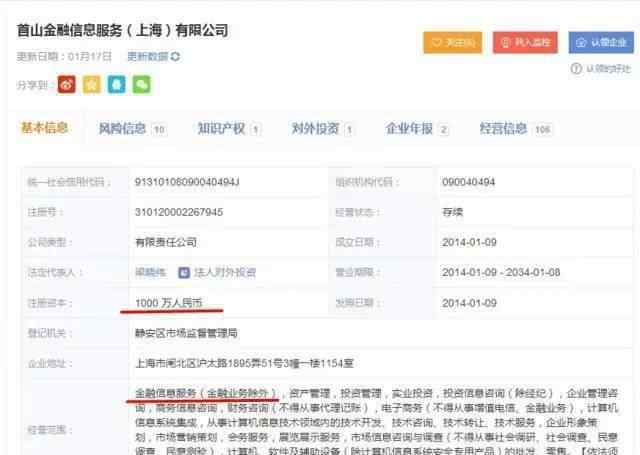Share via the blue QQ icon
640x455 pixels.
point(117,85)
